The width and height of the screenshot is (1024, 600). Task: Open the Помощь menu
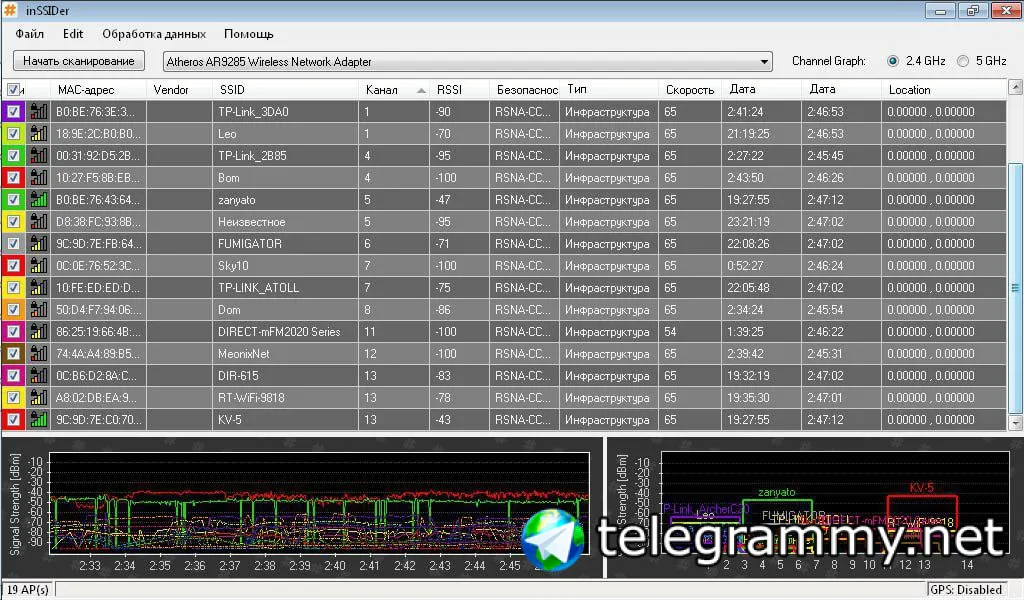248,34
